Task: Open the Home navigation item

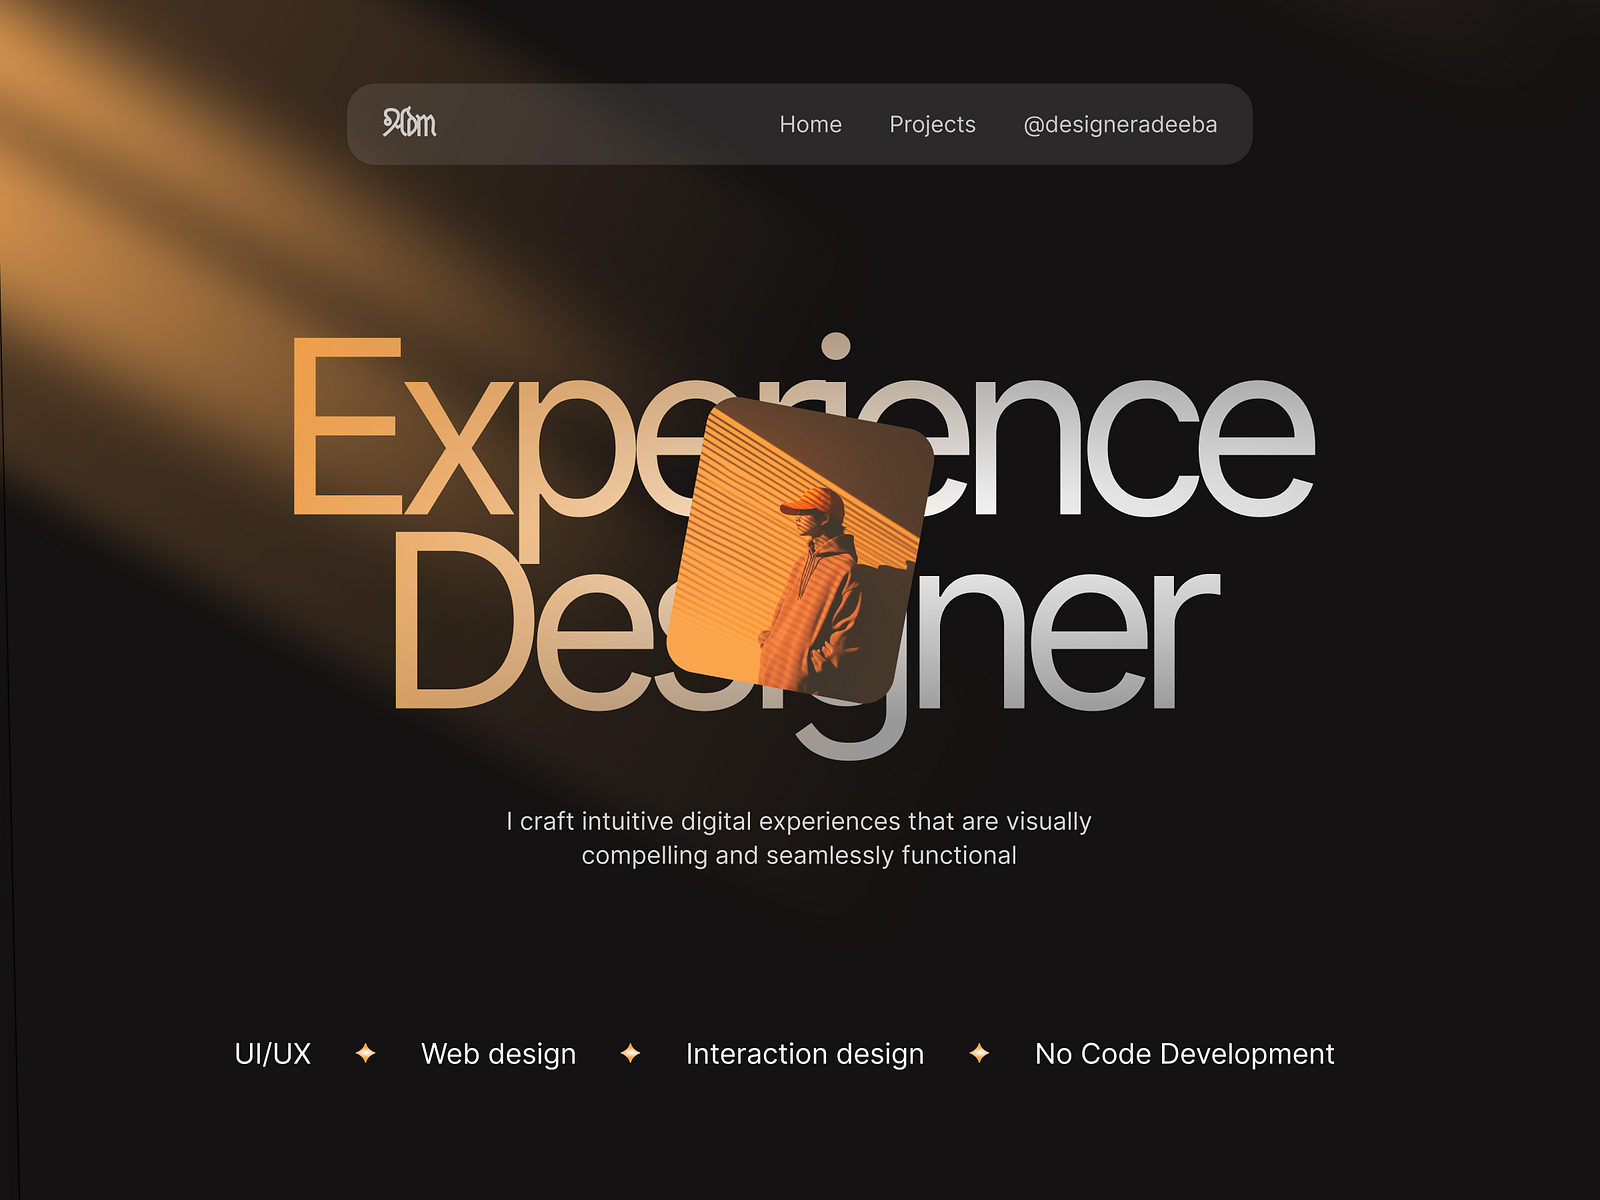Action: (x=810, y=124)
